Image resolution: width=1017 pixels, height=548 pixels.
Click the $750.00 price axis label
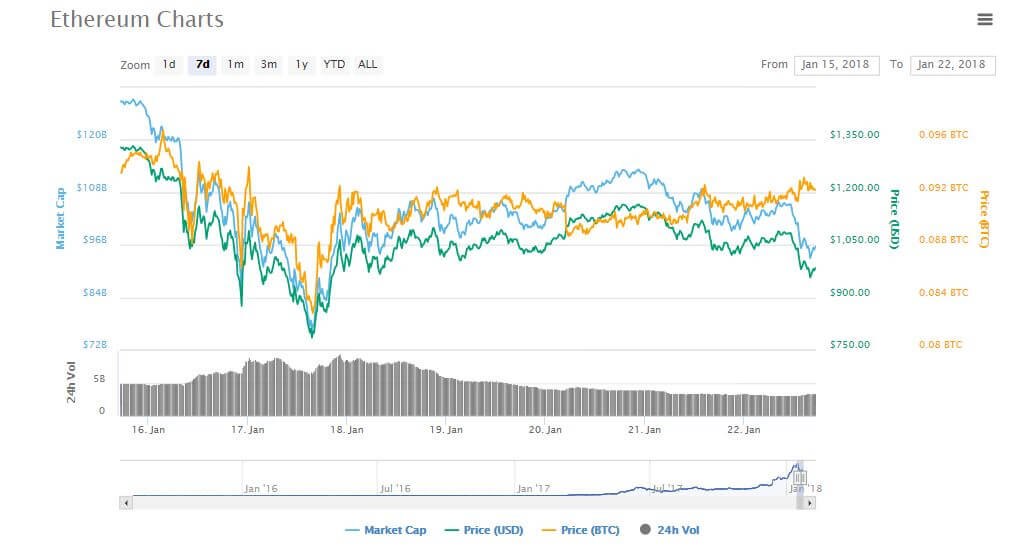click(850, 345)
